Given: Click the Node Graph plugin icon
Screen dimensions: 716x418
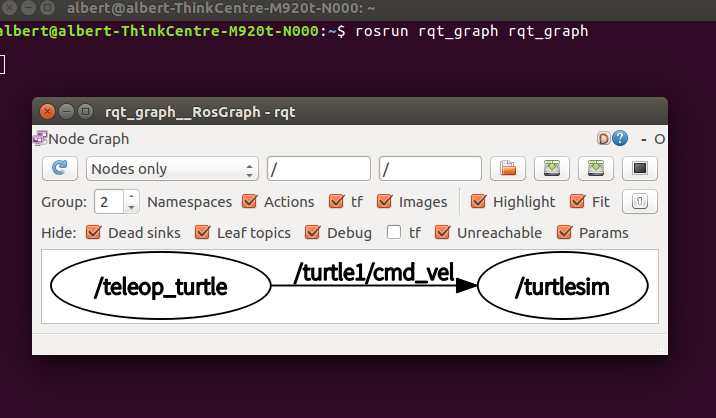Looking at the screenshot, I should point(40,138).
